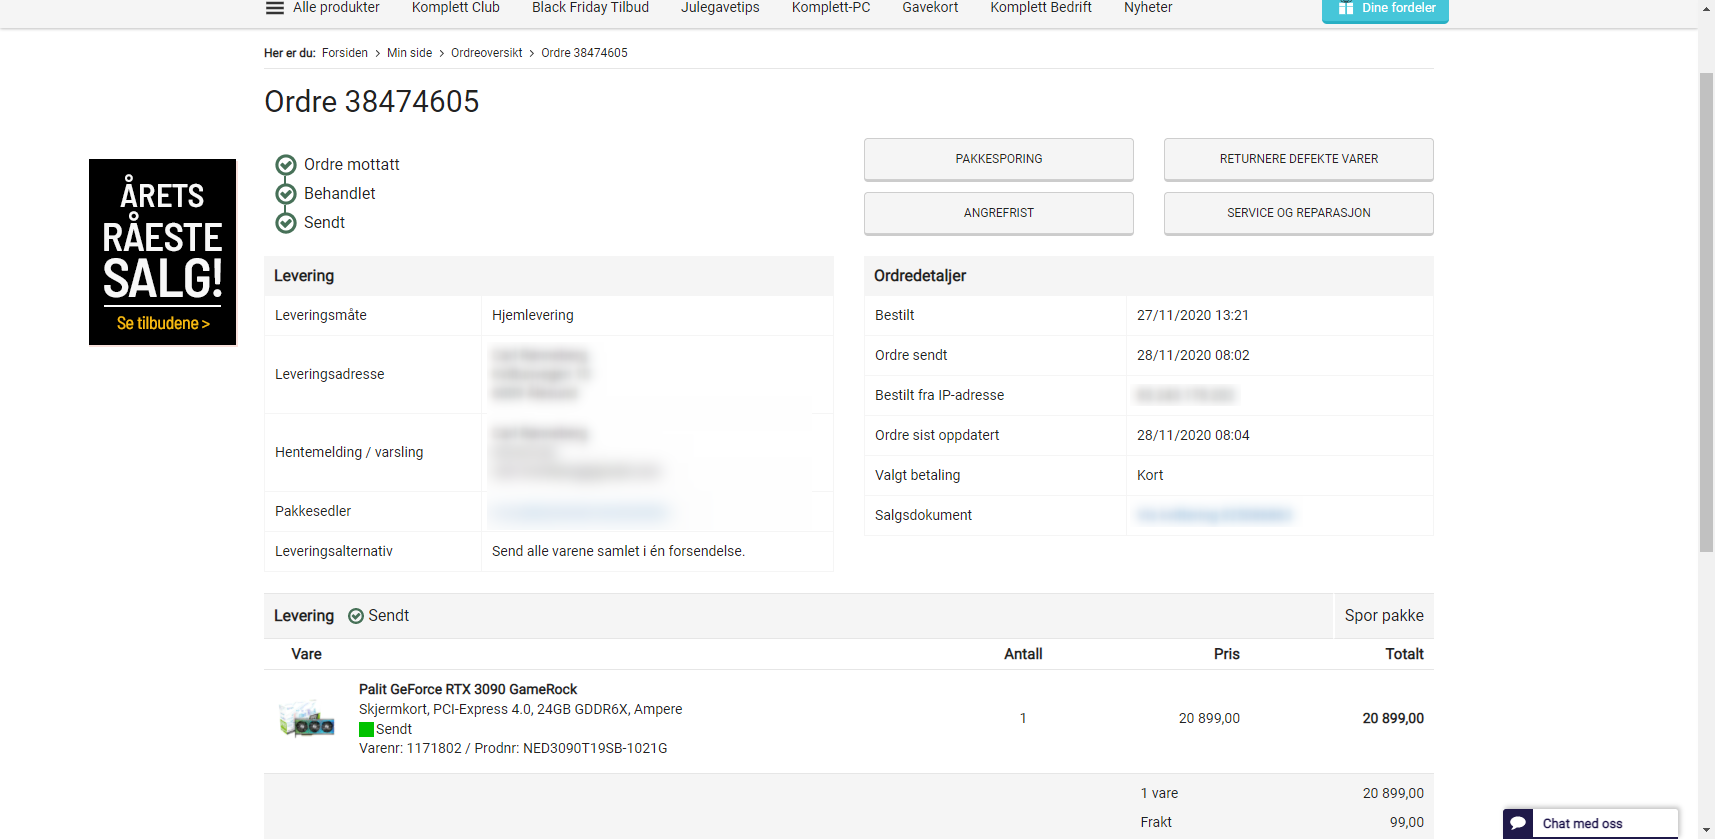Click the page scrollbar thumb
1715x839 pixels.
tap(1707, 311)
